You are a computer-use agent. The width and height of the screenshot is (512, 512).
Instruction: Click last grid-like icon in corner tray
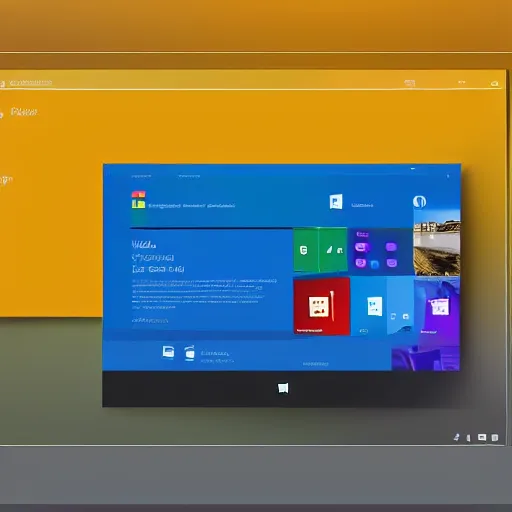495,437
